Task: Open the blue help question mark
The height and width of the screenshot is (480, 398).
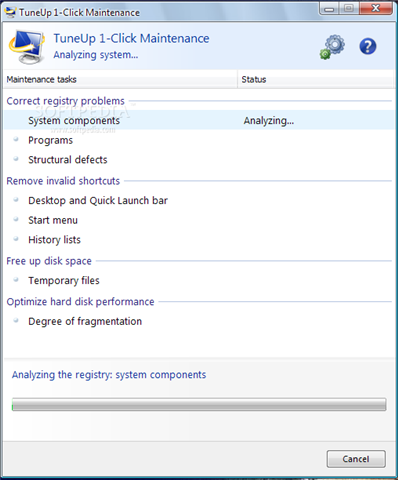Action: pyautogui.click(x=368, y=46)
